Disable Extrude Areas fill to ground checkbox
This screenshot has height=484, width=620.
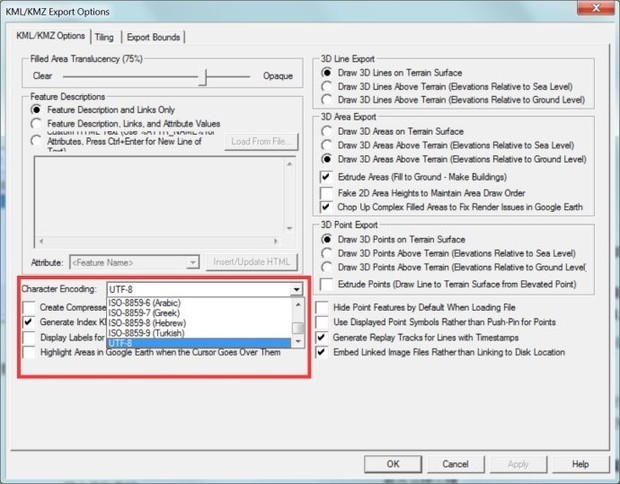(327, 176)
